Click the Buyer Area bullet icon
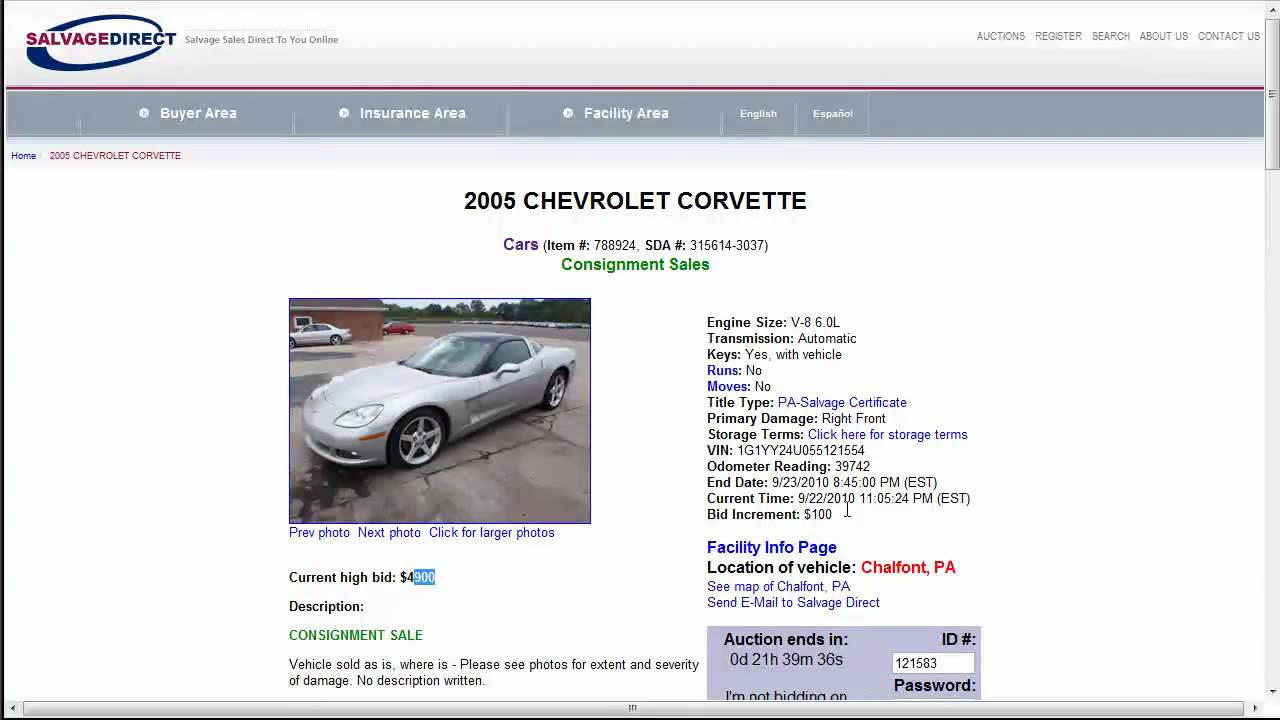 [144, 113]
